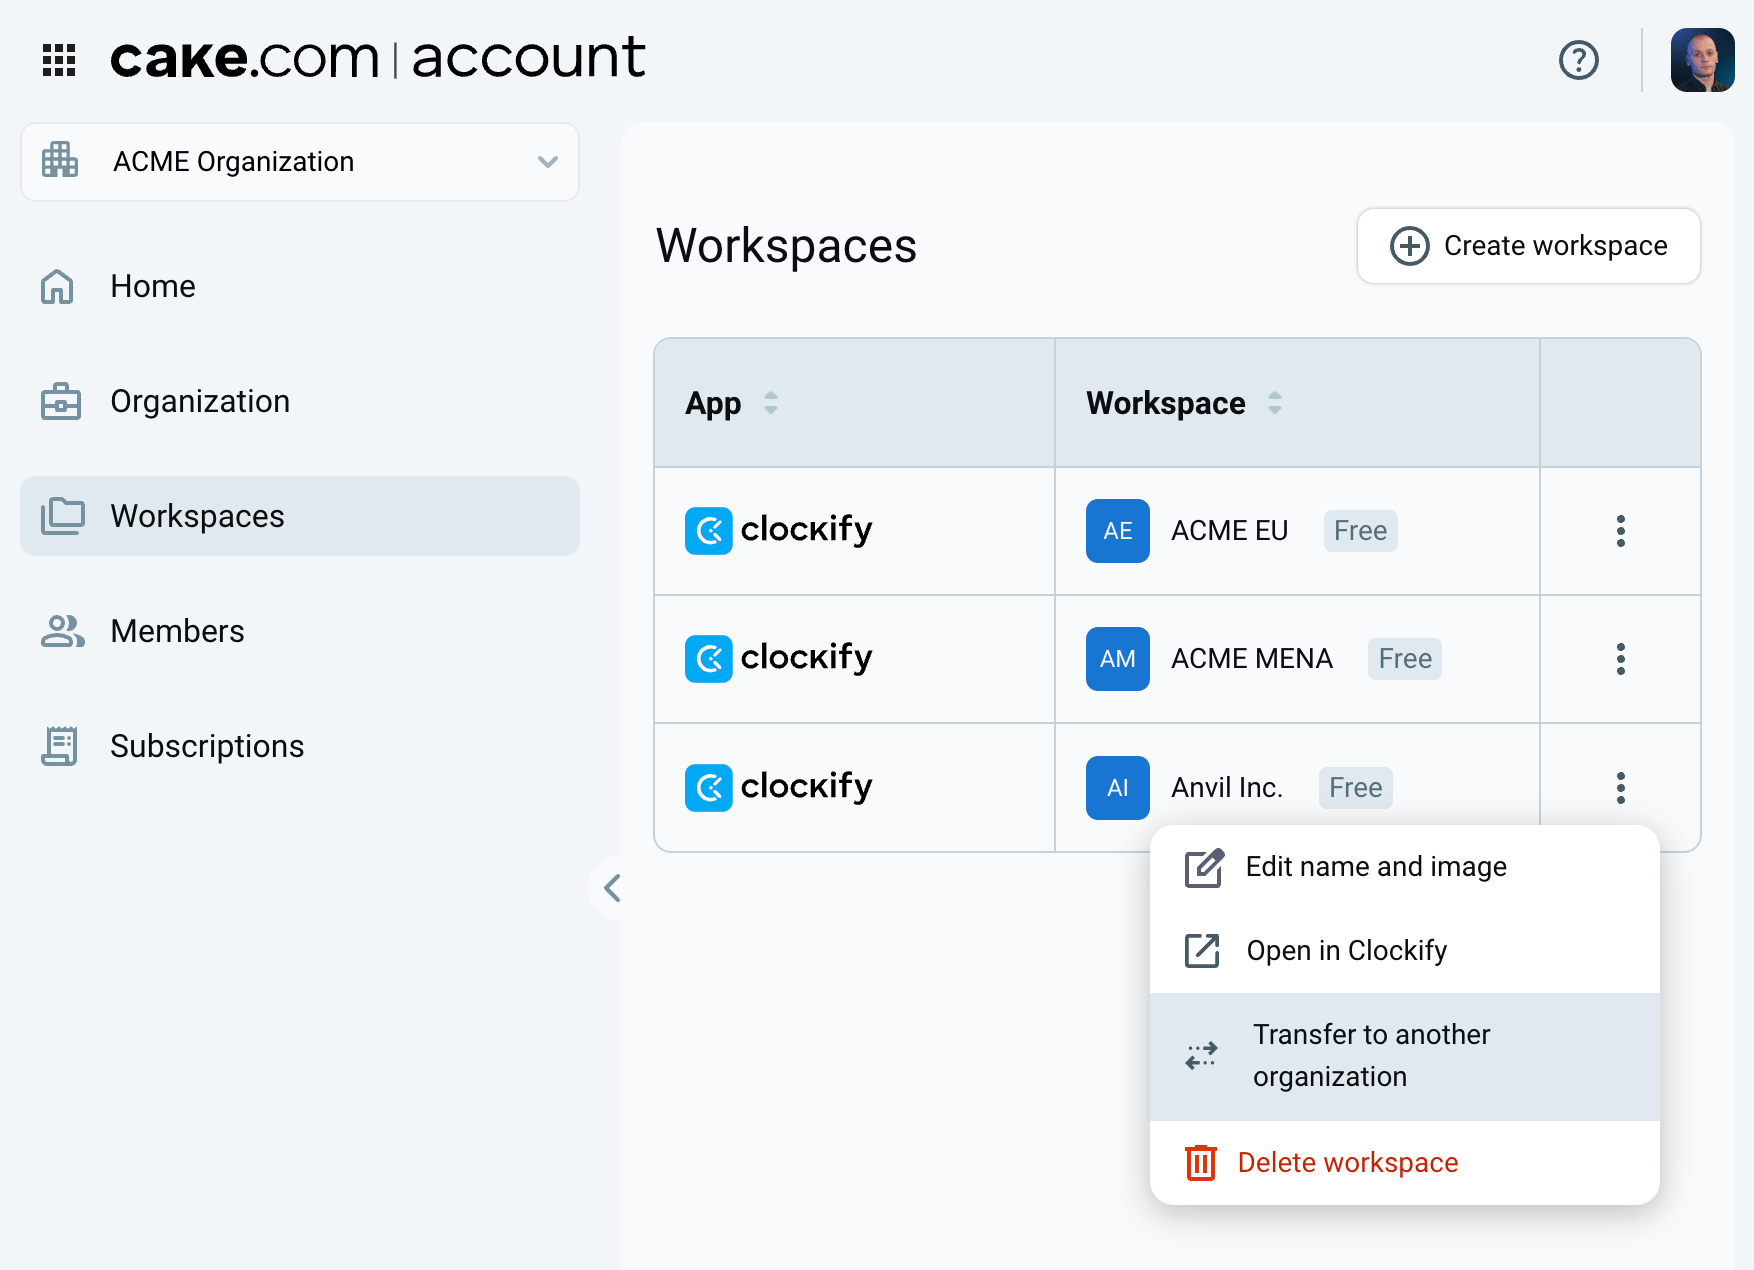The height and width of the screenshot is (1270, 1754).
Task: Expand the ACME Organization dropdown
Action: click(x=300, y=162)
